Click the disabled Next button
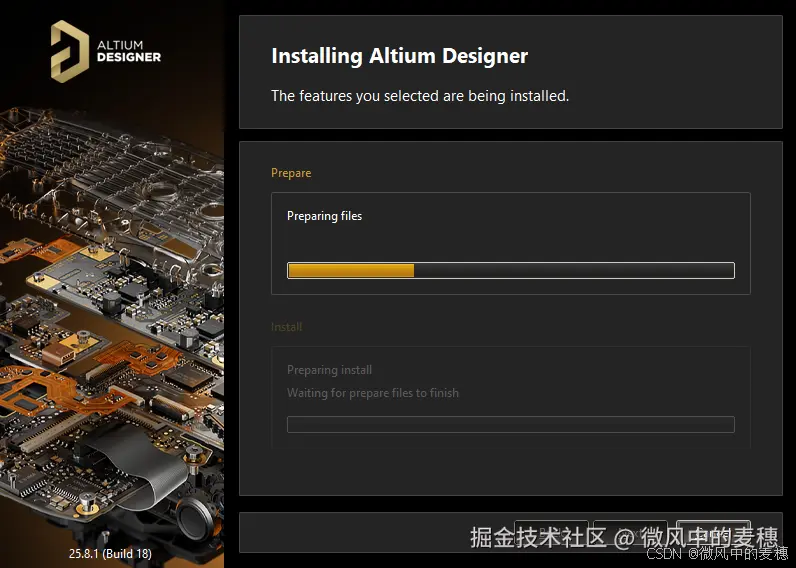The image size is (796, 568). pyautogui.click(x=631, y=532)
